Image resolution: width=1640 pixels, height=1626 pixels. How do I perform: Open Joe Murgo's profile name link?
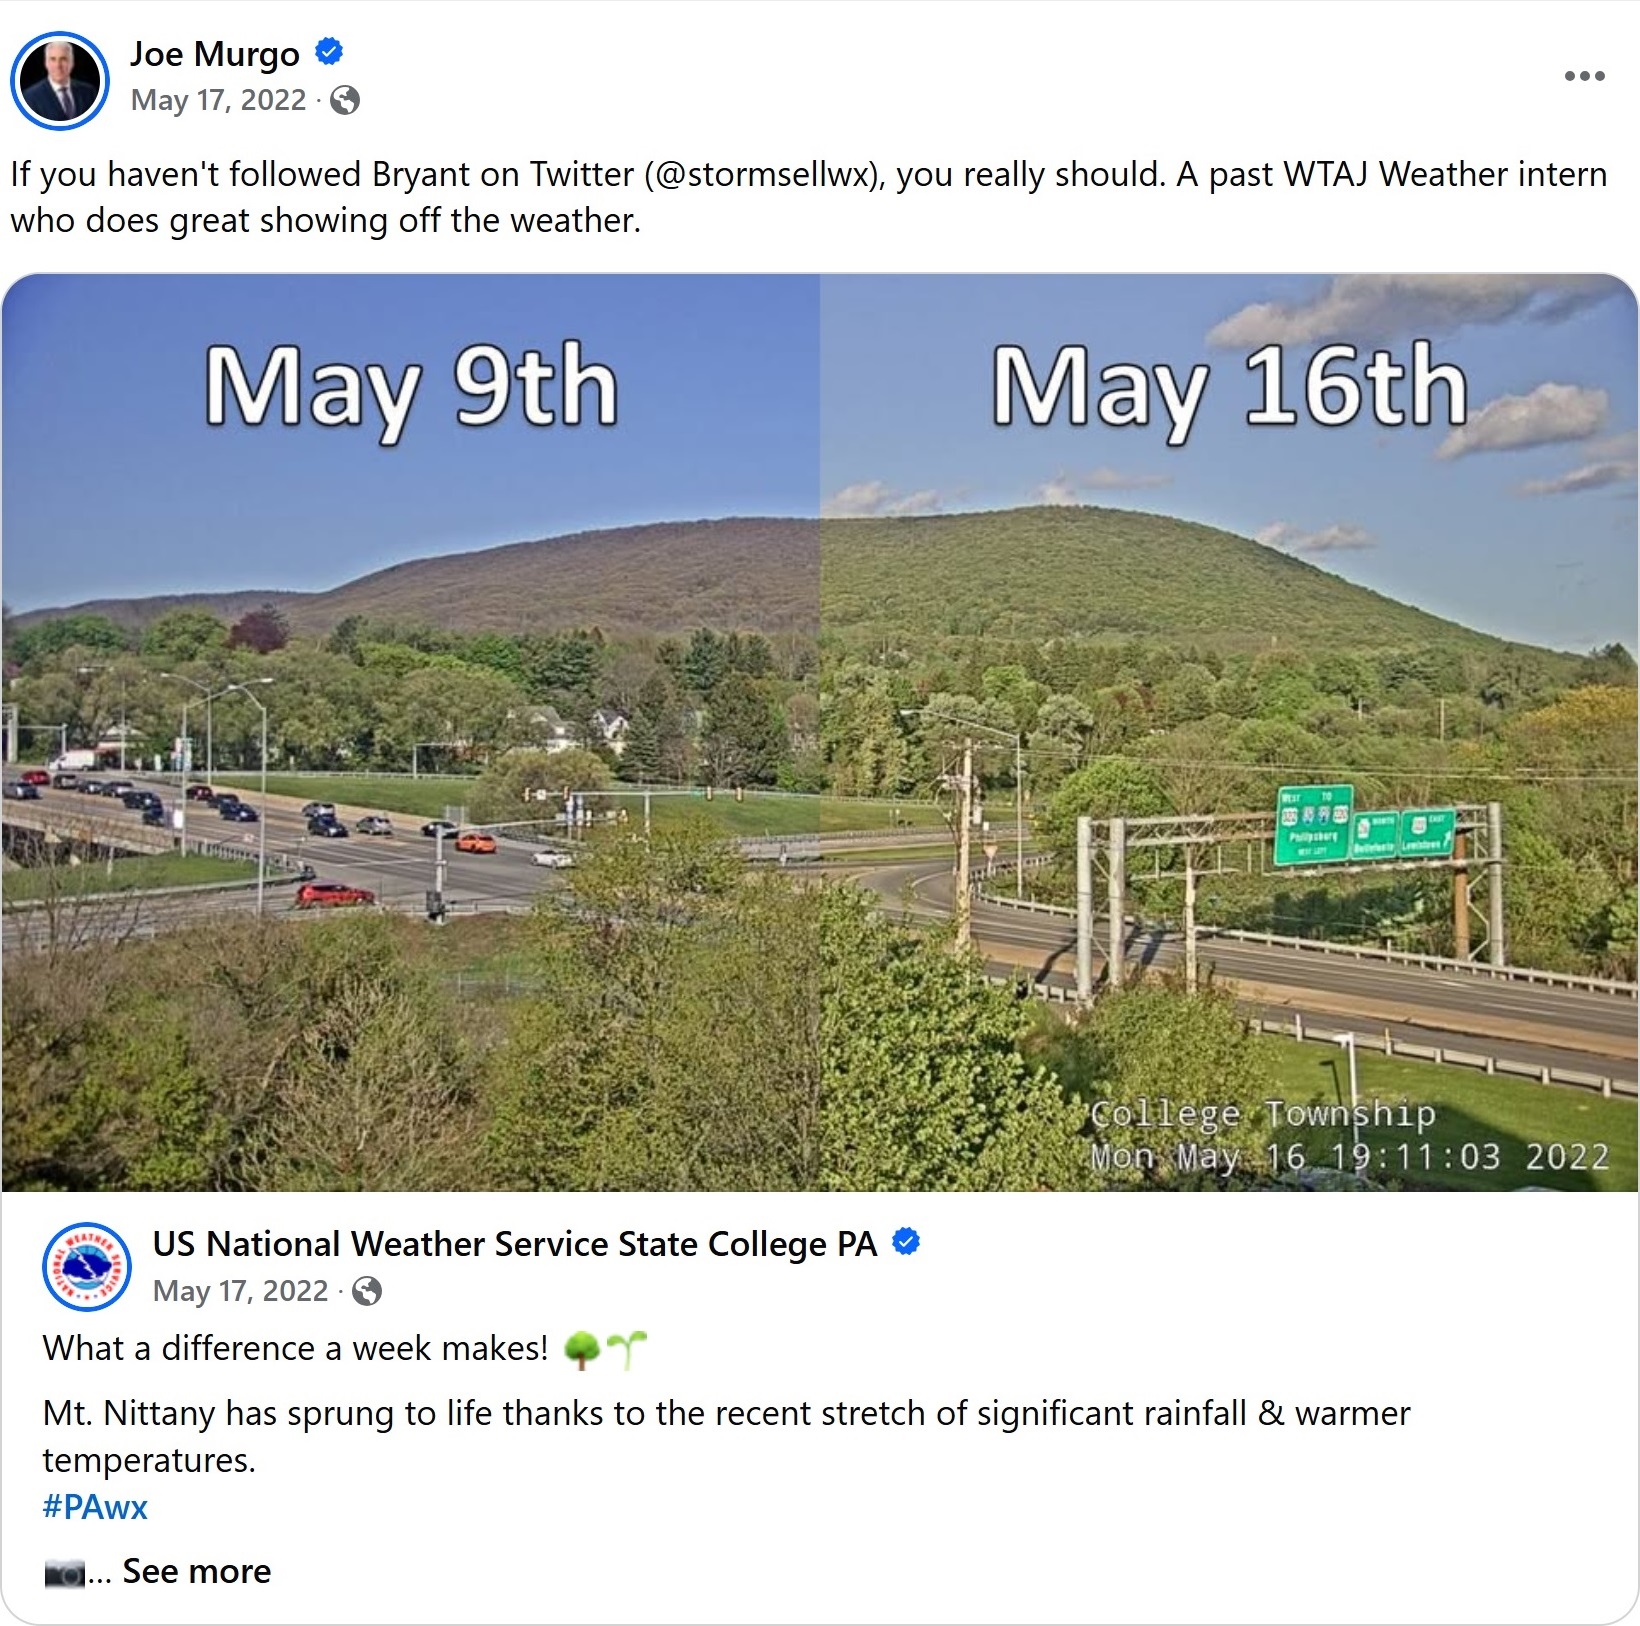(x=214, y=54)
